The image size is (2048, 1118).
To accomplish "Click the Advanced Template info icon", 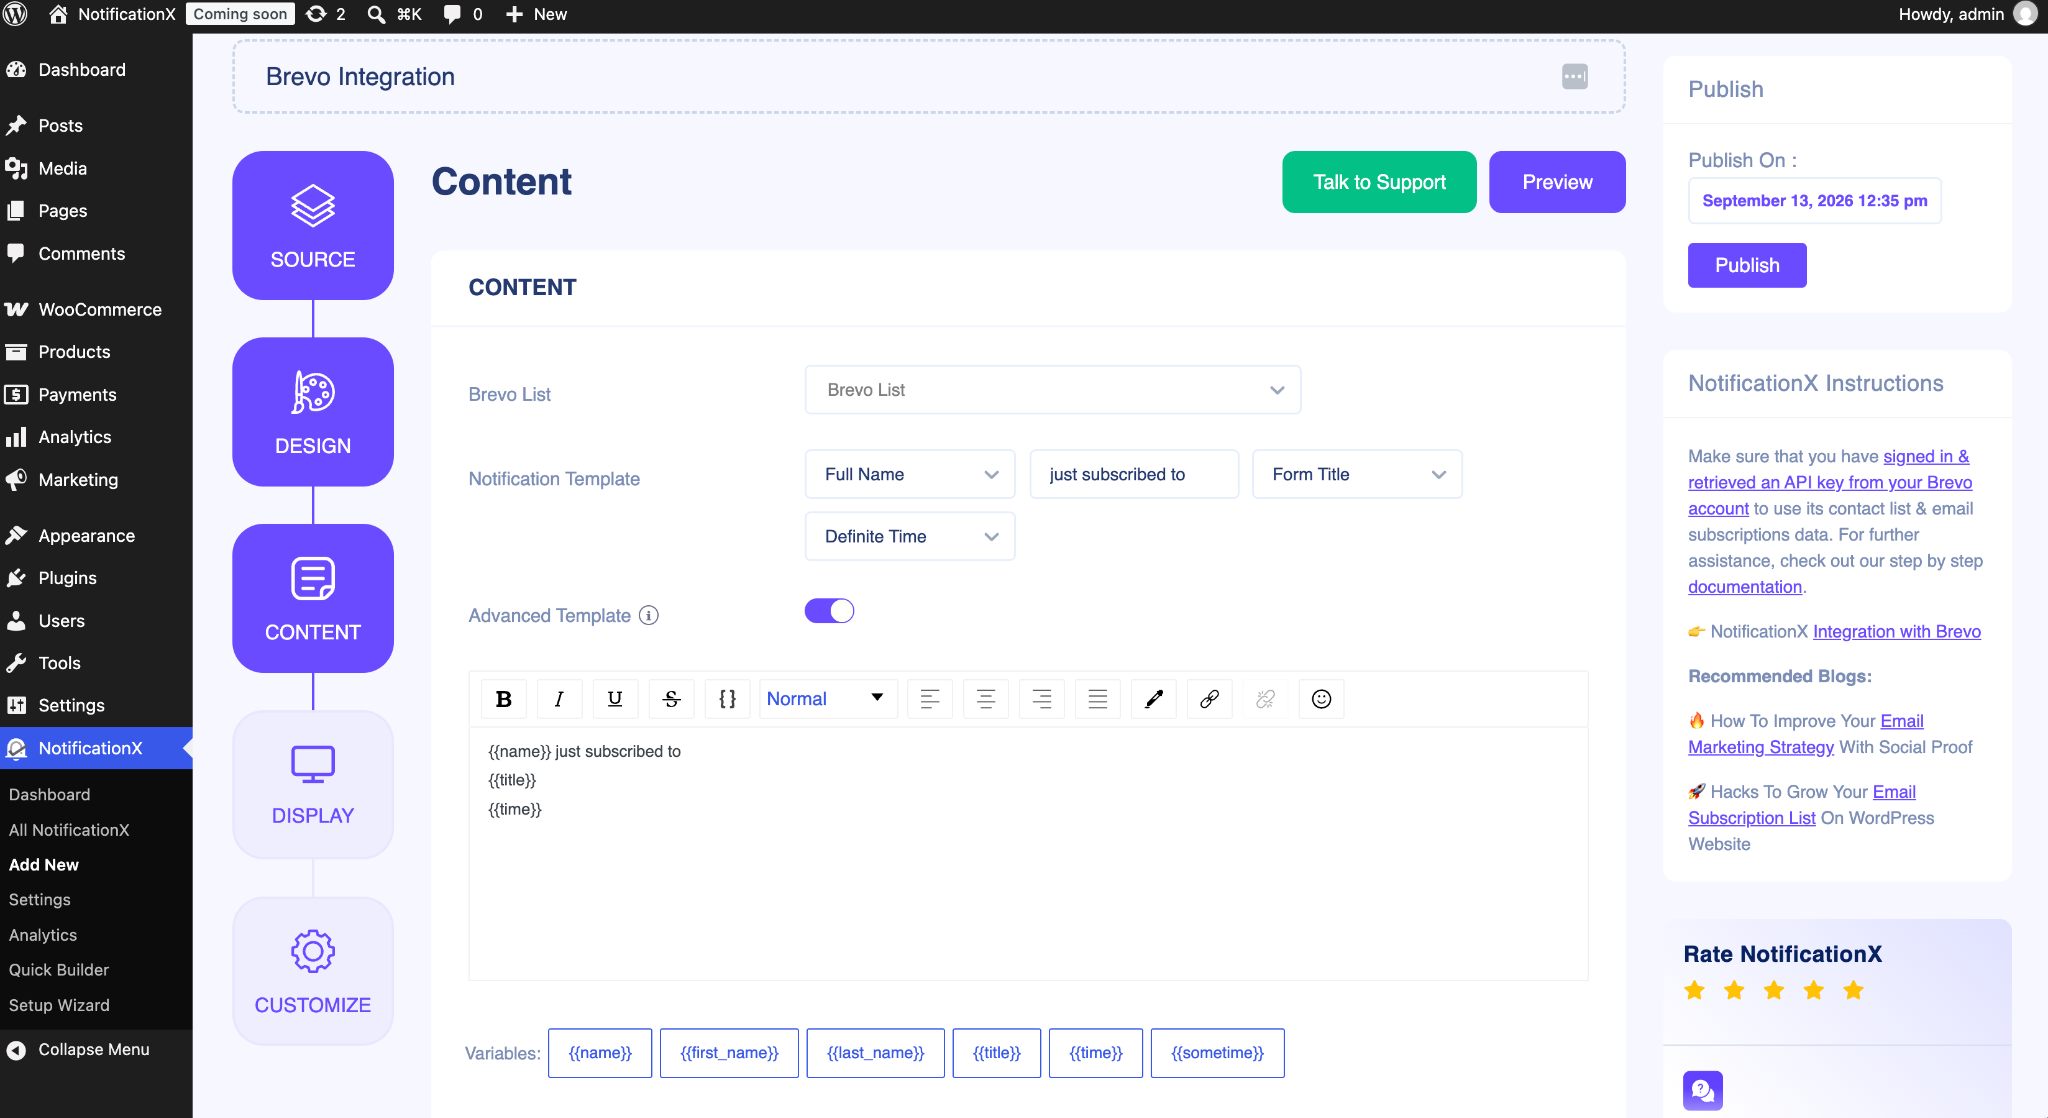I will point(649,615).
